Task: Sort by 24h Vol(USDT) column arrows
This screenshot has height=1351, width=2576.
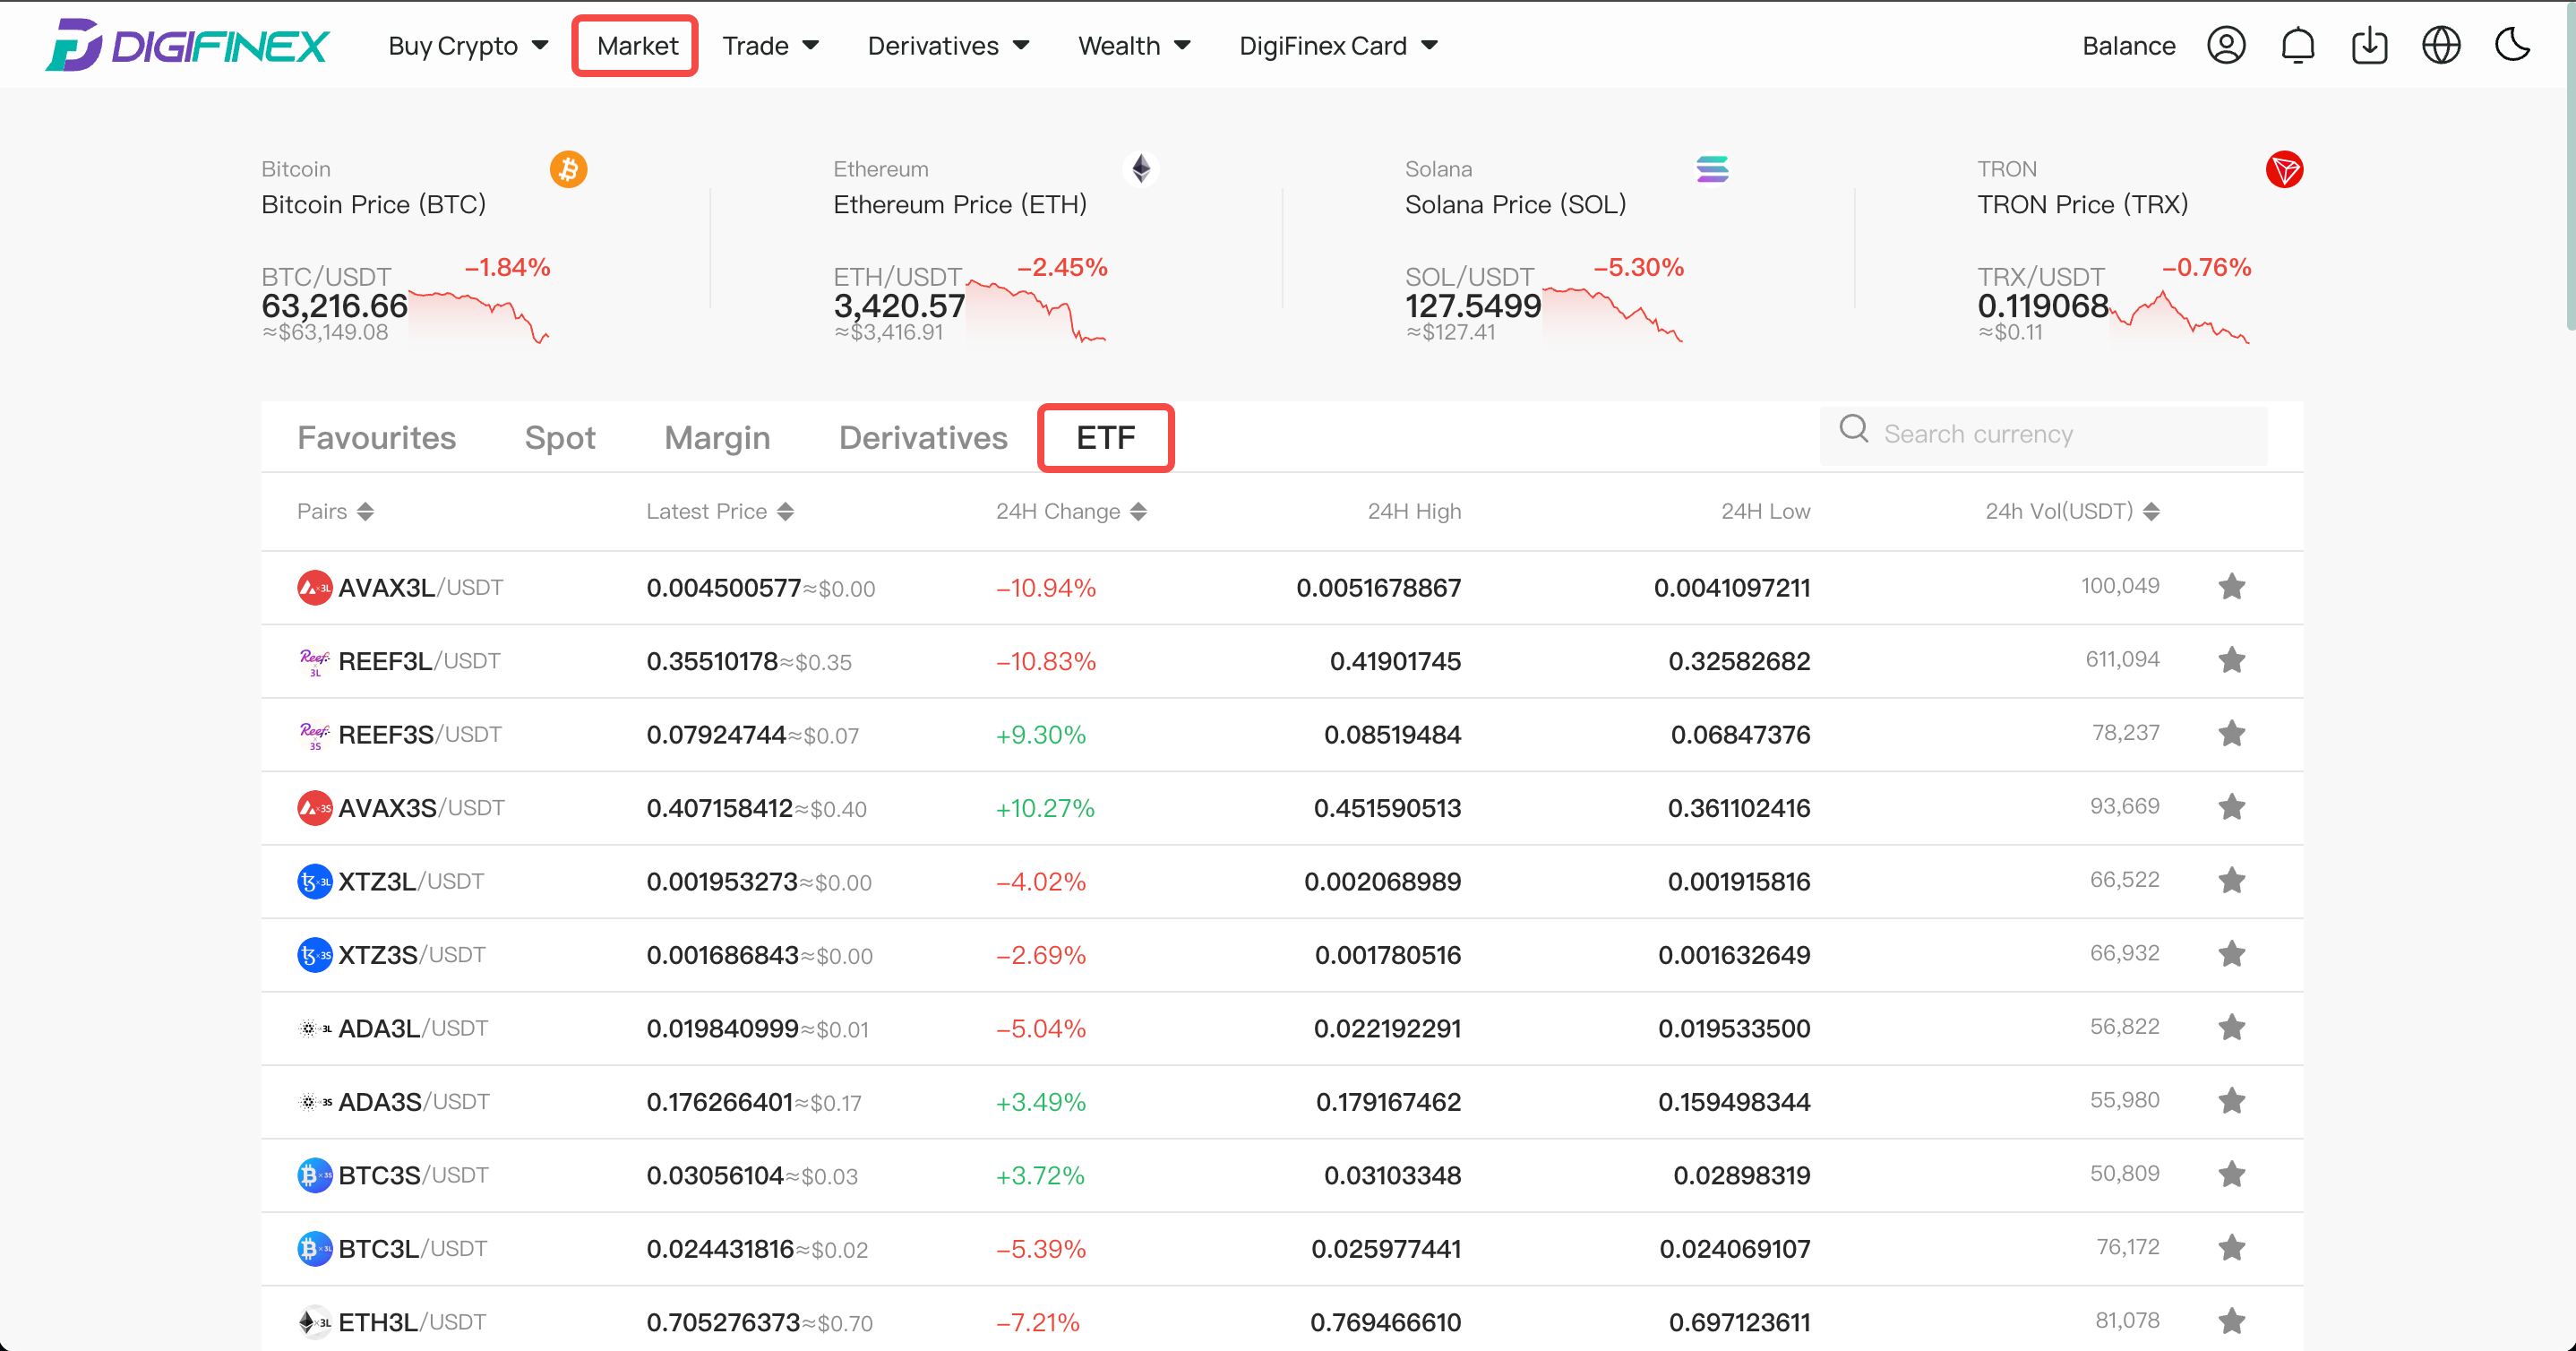Action: pyautogui.click(x=2151, y=511)
